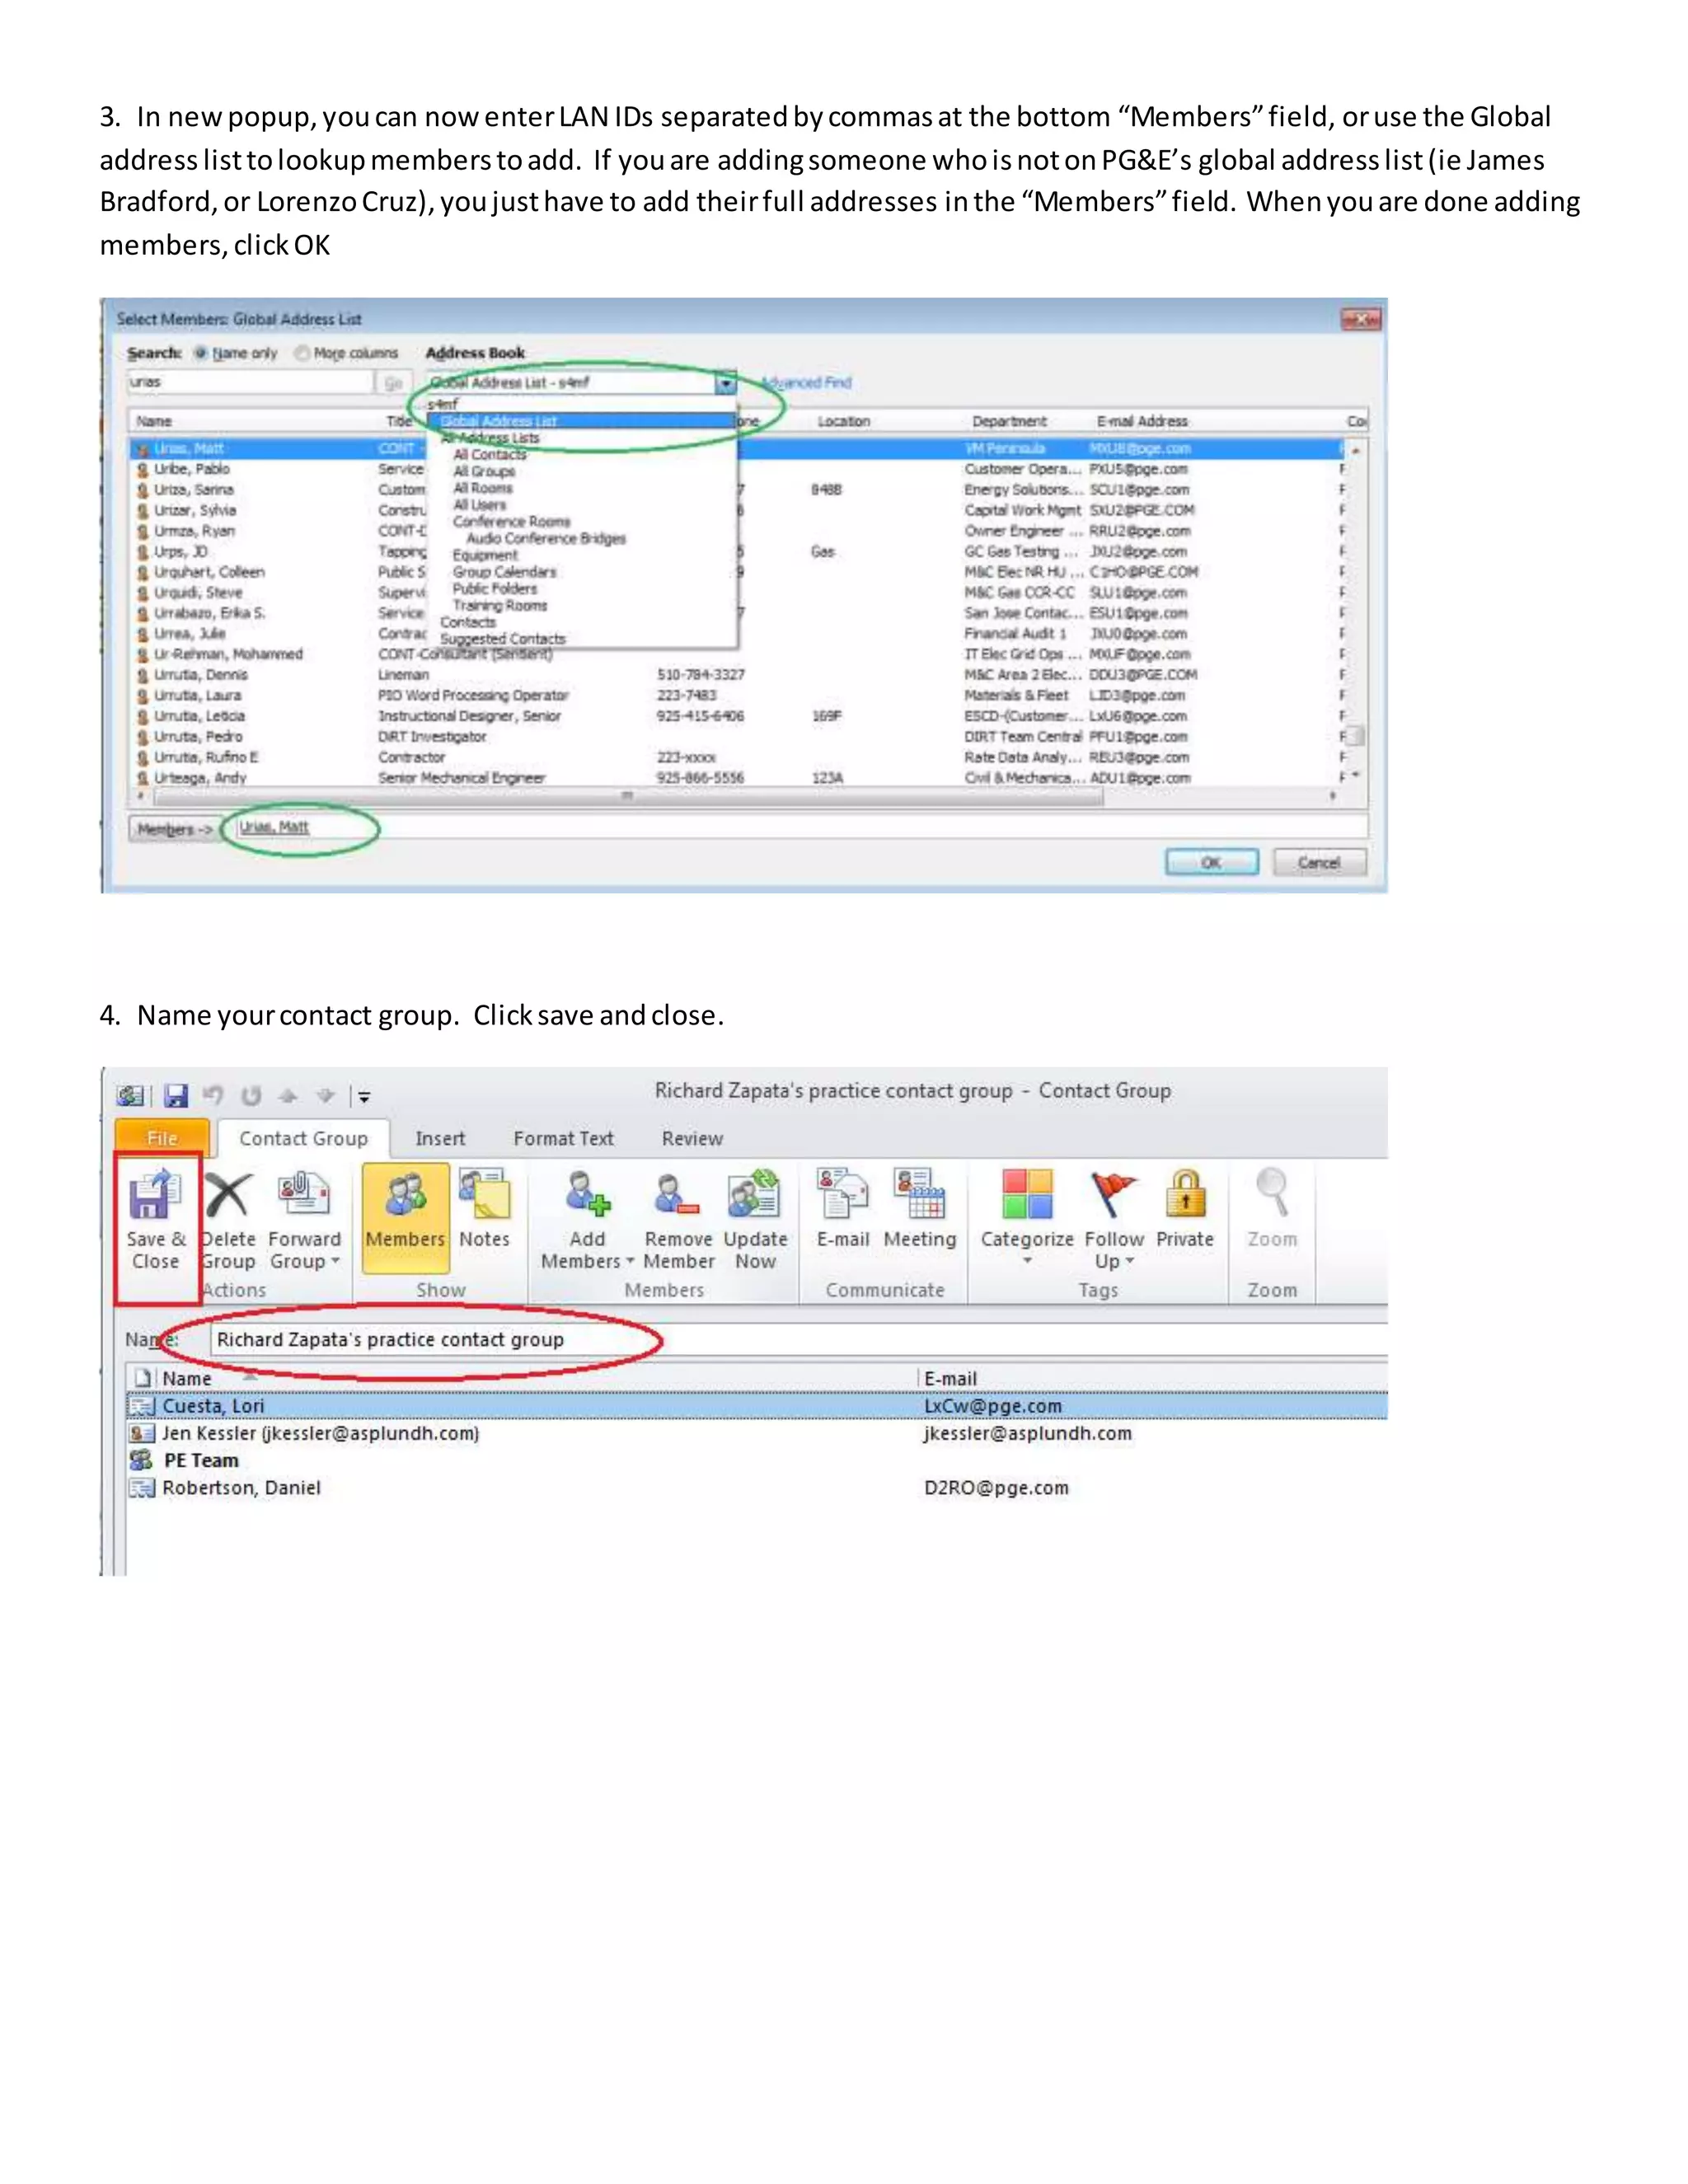Image resolution: width=1688 pixels, height=2184 pixels.
Task: Select Conference Rooms in the address book list
Action: 511,522
